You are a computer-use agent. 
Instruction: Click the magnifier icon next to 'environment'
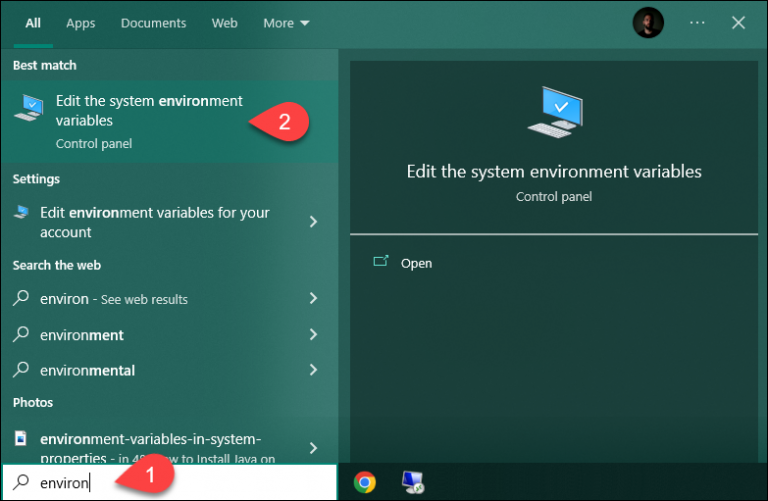pos(21,334)
